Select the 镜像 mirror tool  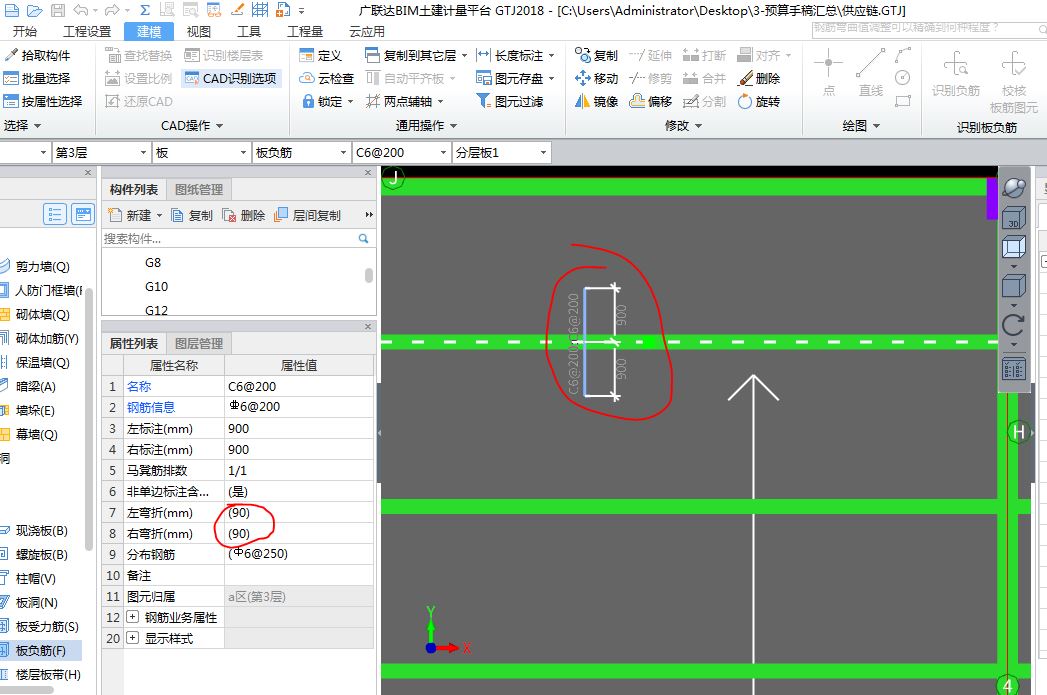tap(596, 101)
